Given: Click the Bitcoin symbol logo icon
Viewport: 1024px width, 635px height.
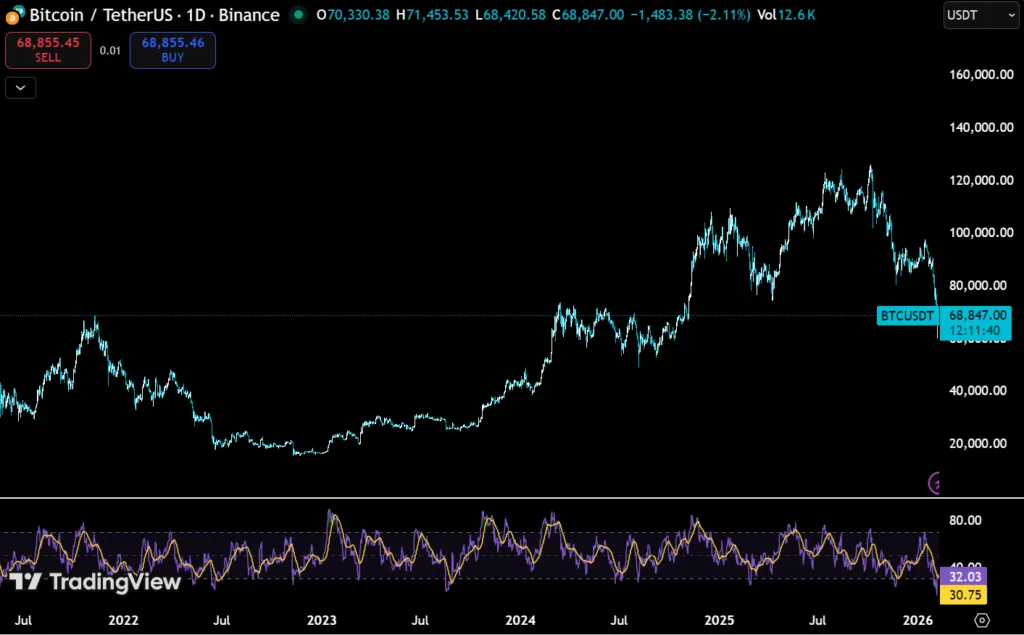Looking at the screenshot, I should [12, 16].
